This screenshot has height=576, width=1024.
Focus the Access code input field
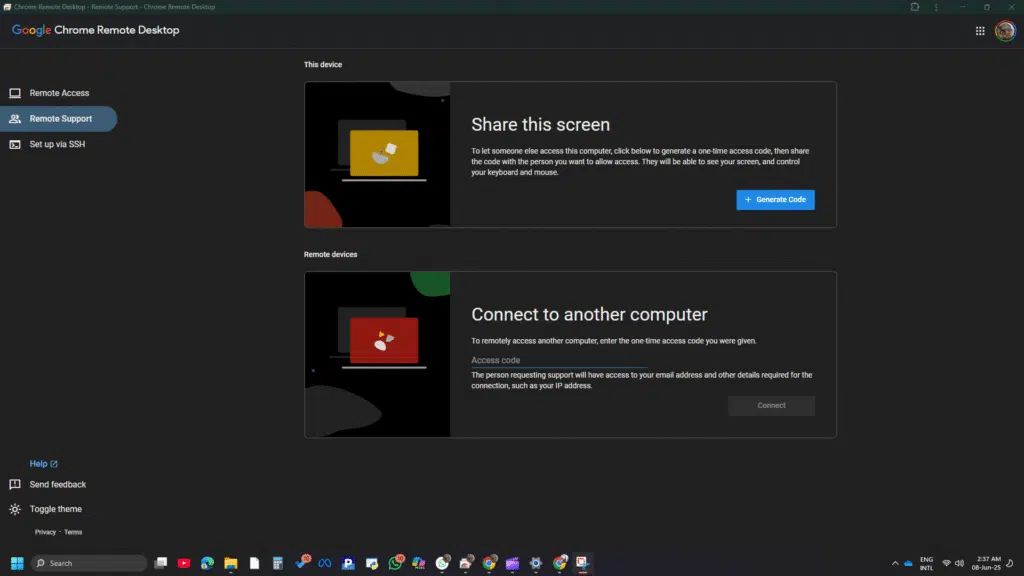560,360
